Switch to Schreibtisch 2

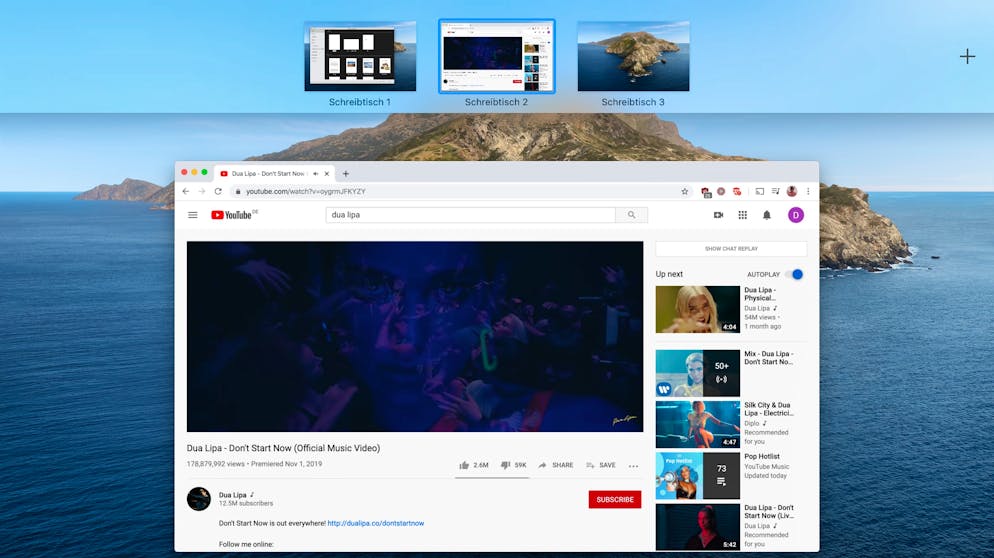tap(496, 56)
